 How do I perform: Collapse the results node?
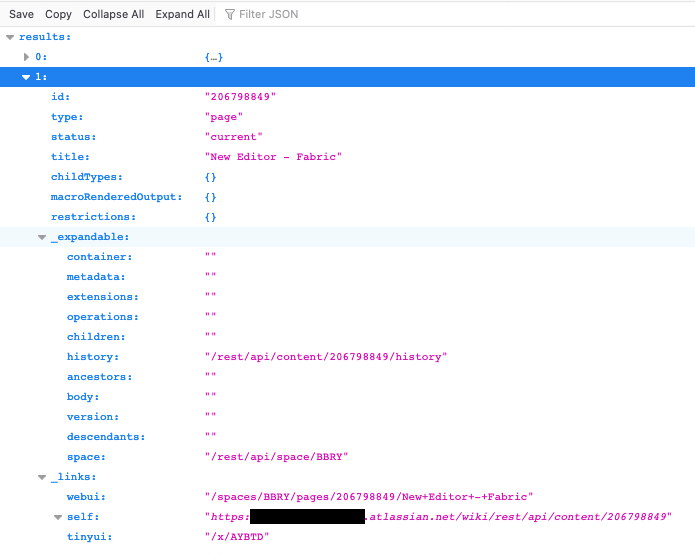[10, 37]
